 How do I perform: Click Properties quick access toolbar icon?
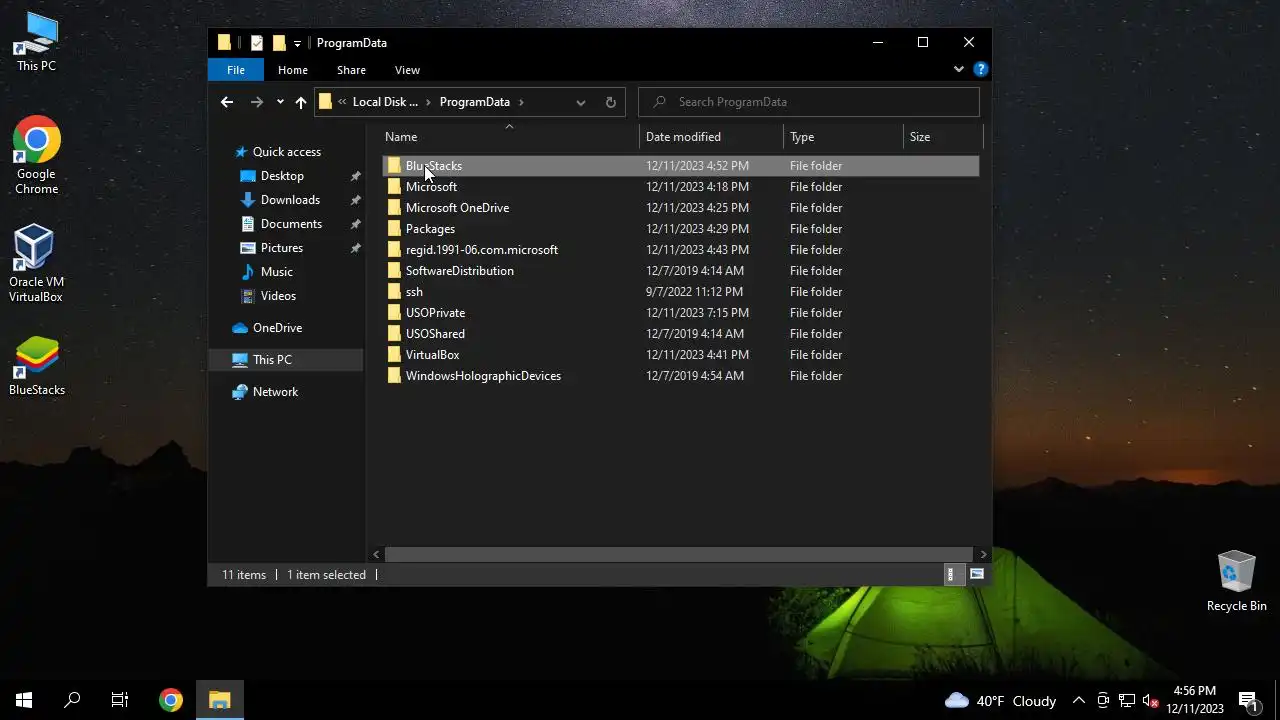tap(257, 43)
